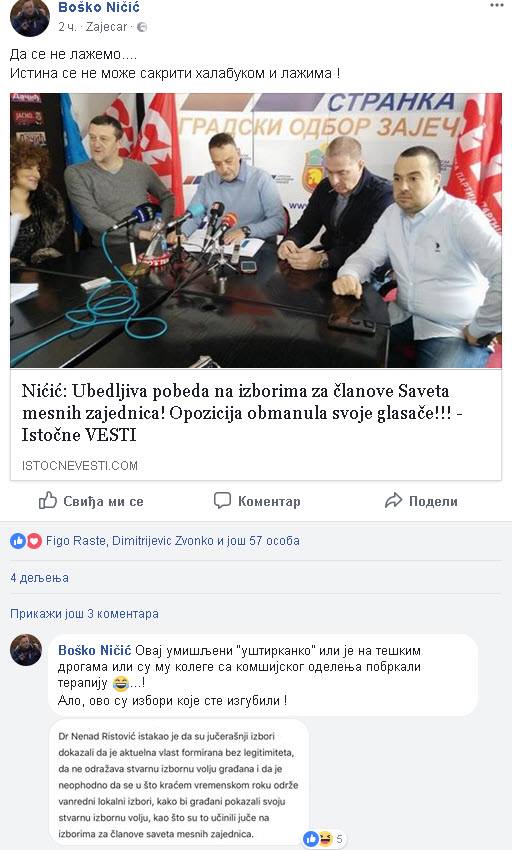Open the press conference article photo
This screenshot has width=512, height=850.
[x=255, y=230]
